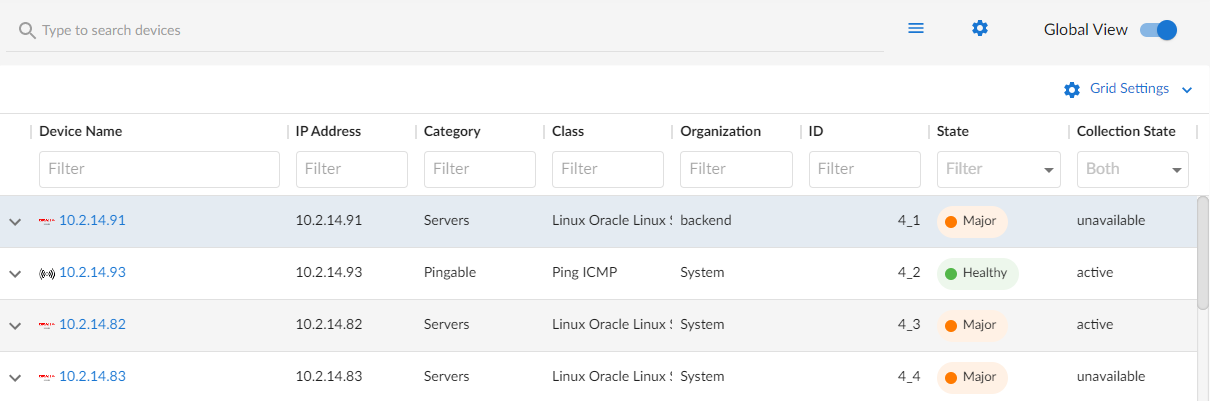This screenshot has width=1222, height=401.
Task: Click the hamburger menu icon
Action: [x=915, y=29]
